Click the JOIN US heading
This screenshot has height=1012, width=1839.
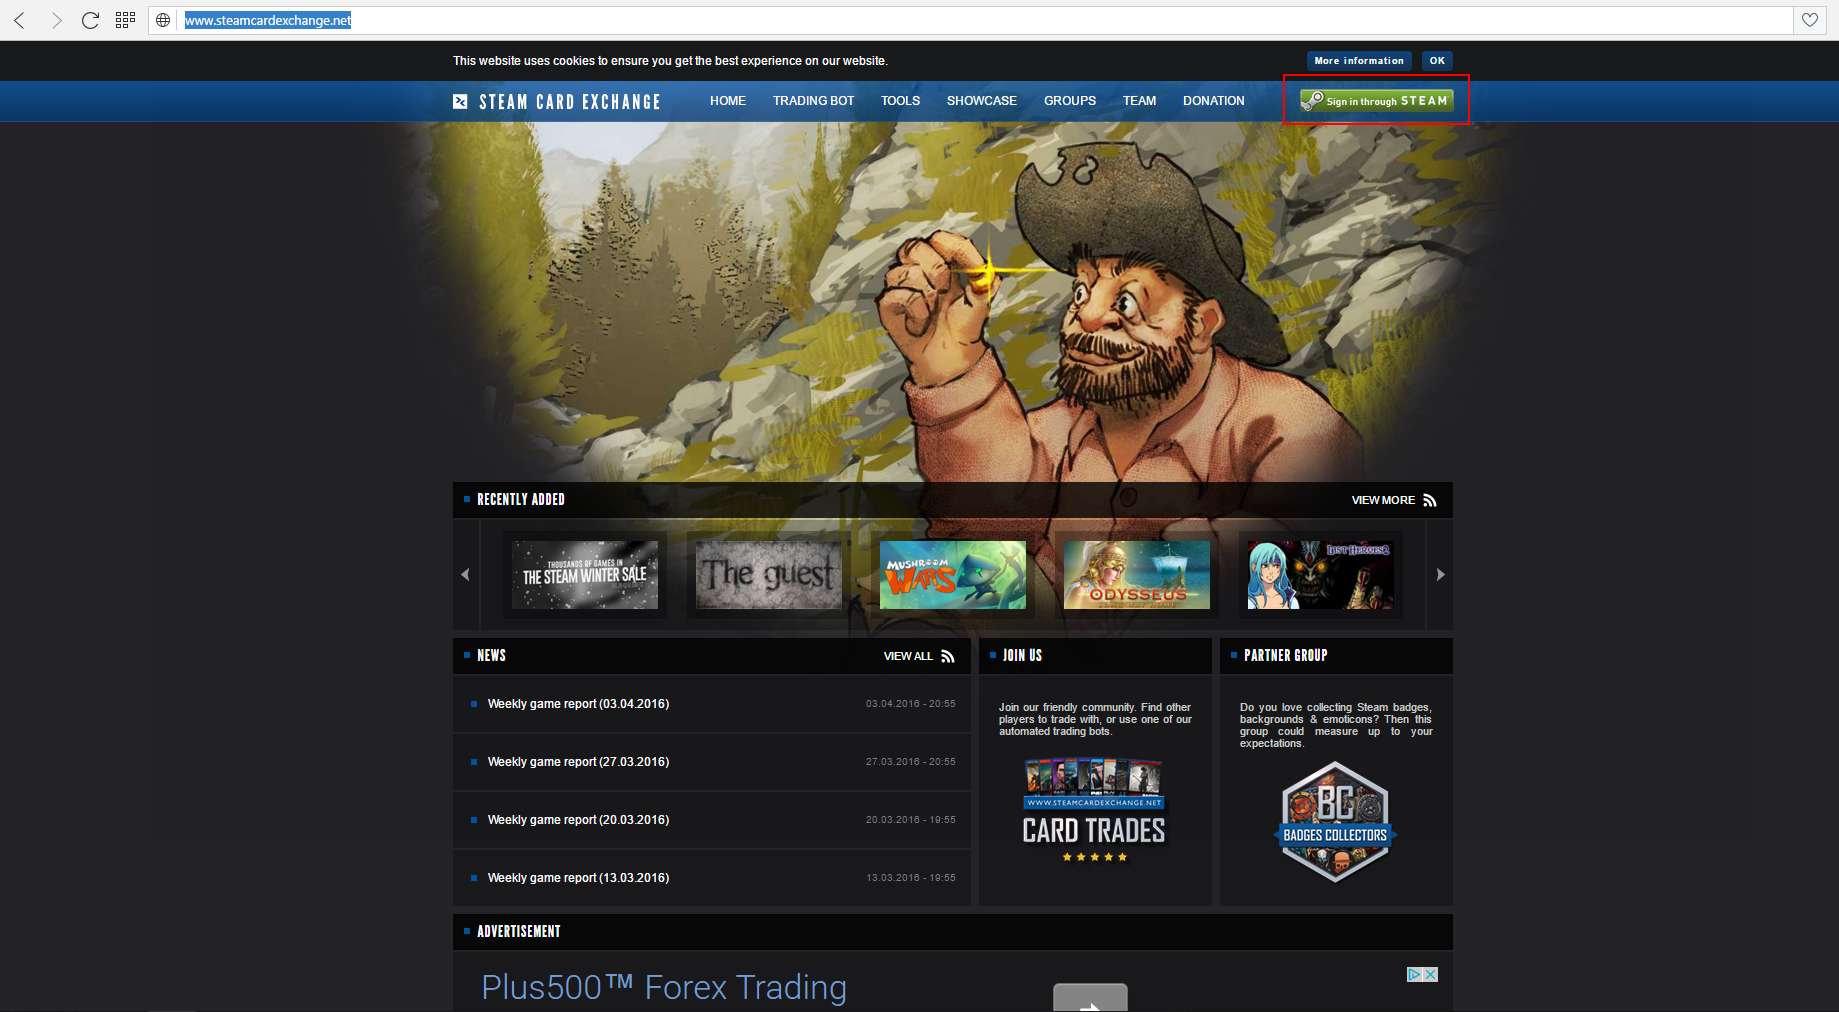coord(1022,656)
